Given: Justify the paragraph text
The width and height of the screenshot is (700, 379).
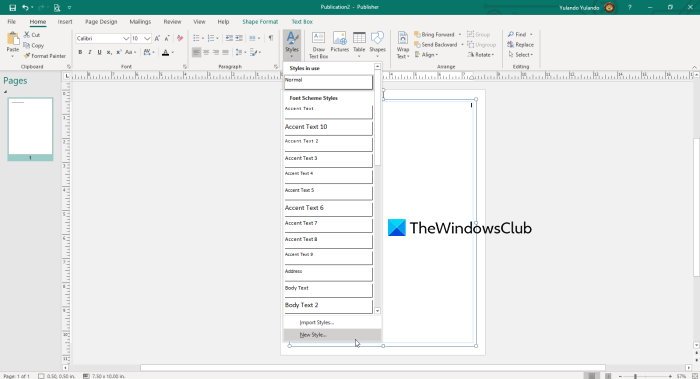Looking at the screenshot, I should coord(225,53).
